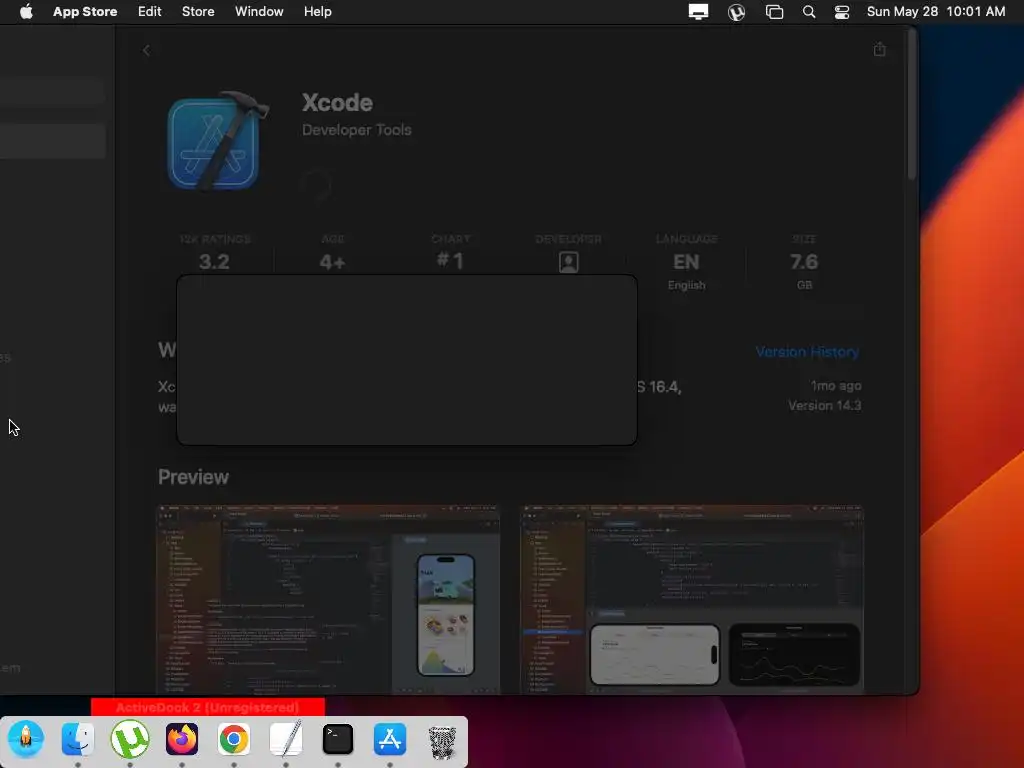The image size is (1024, 768).
Task: Click the Preview section heading
Action: point(193,477)
